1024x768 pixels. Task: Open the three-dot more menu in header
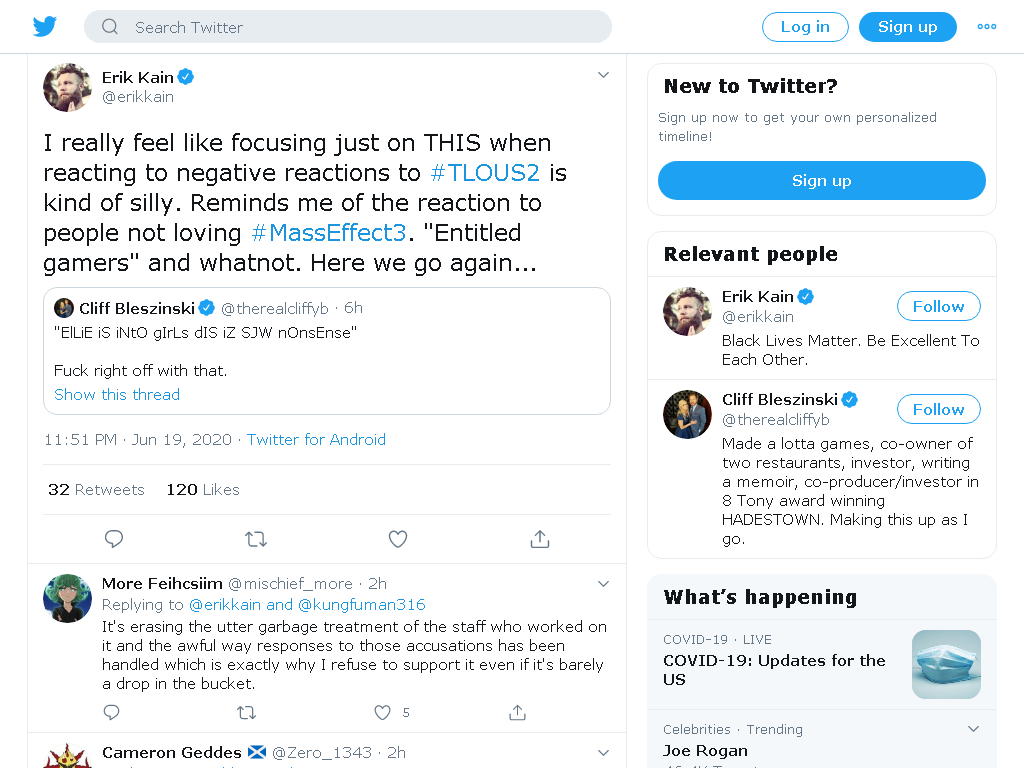pyautogui.click(x=986, y=27)
